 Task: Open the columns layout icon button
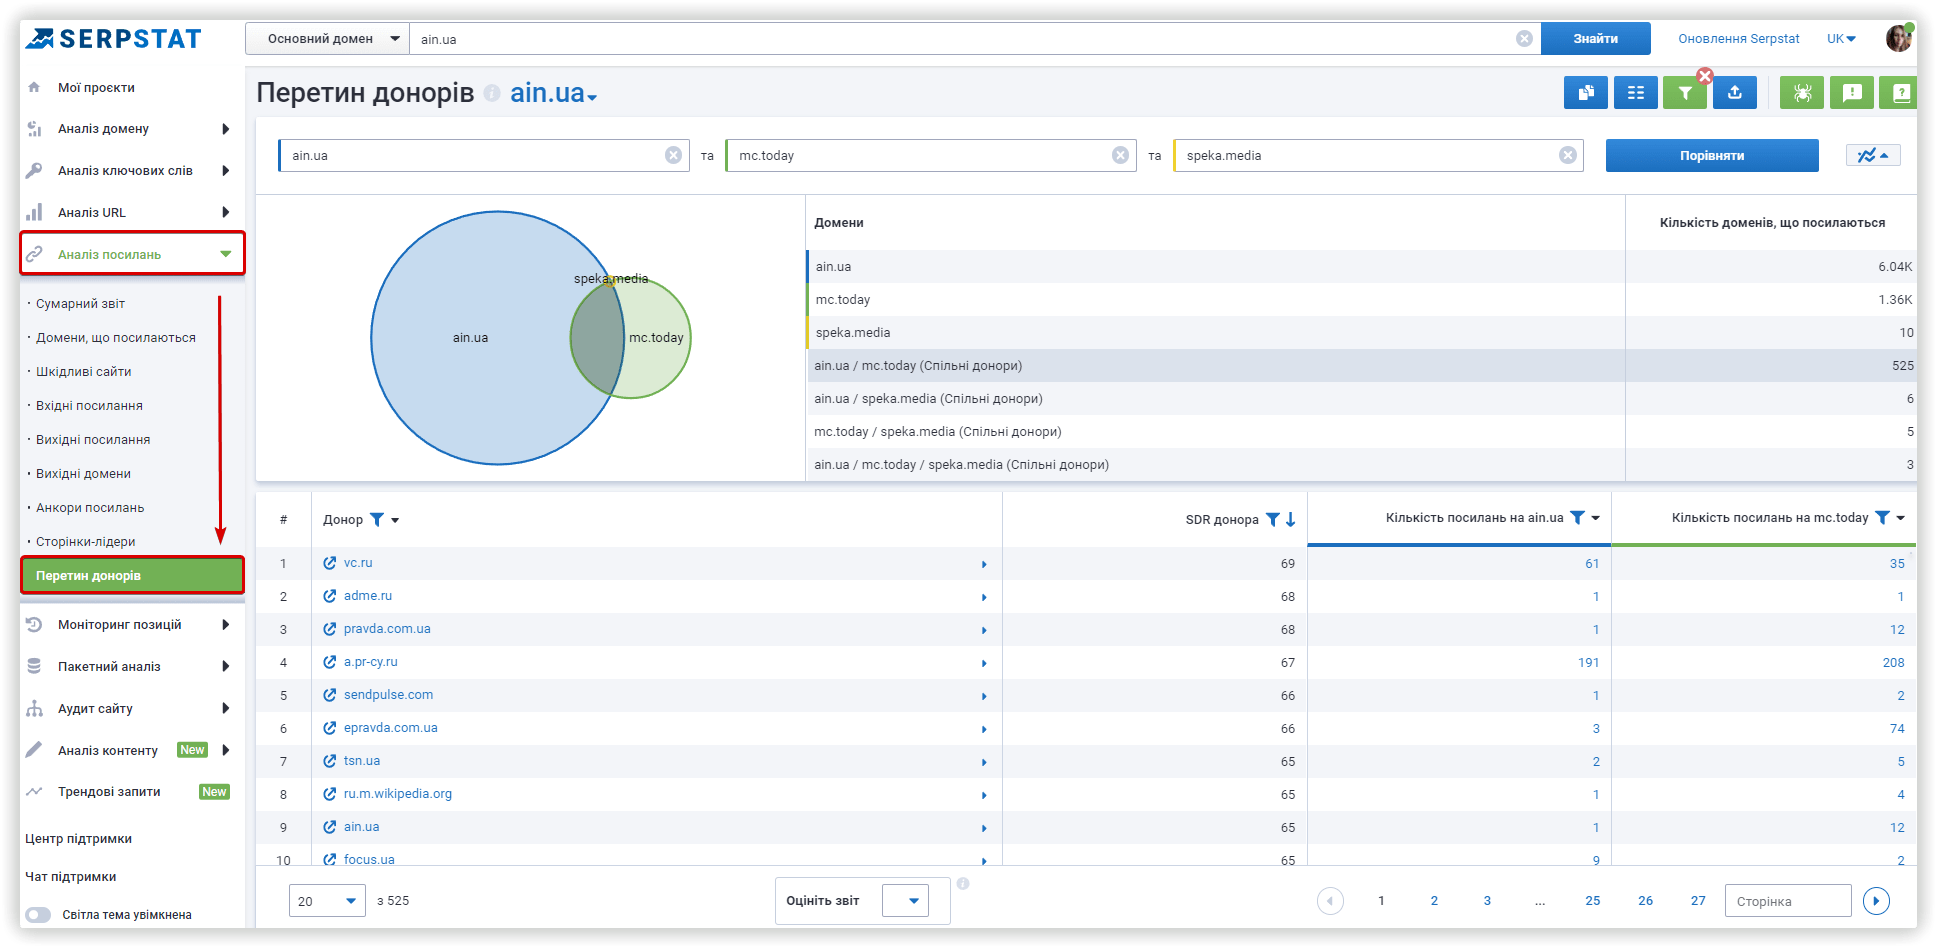pos(1635,93)
